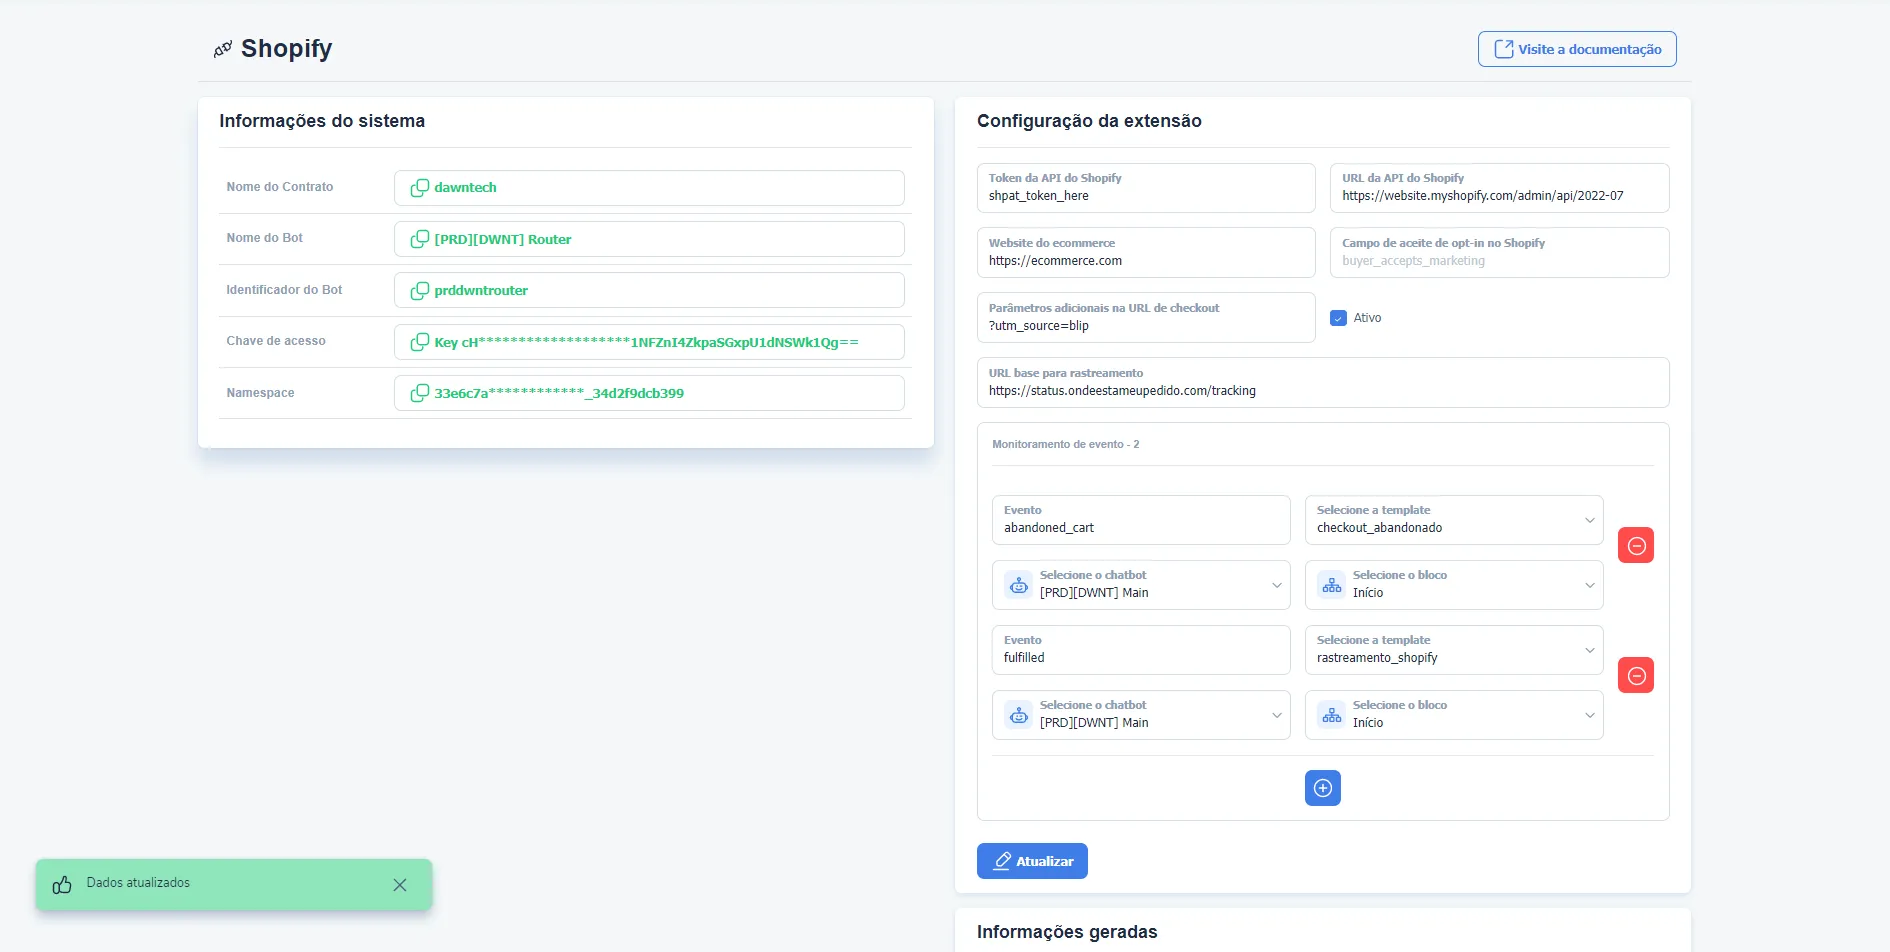Screen dimensions: 1890x952
Task: Open template dropdown showing rastreamento_shopify
Action: click(x=1454, y=650)
